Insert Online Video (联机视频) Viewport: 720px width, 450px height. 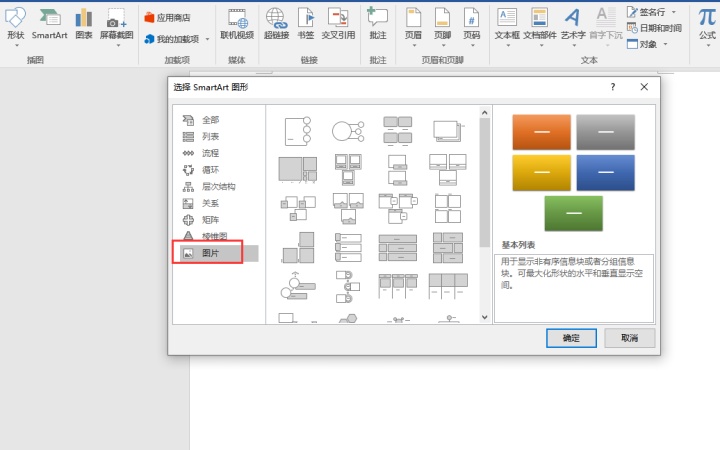tap(237, 25)
